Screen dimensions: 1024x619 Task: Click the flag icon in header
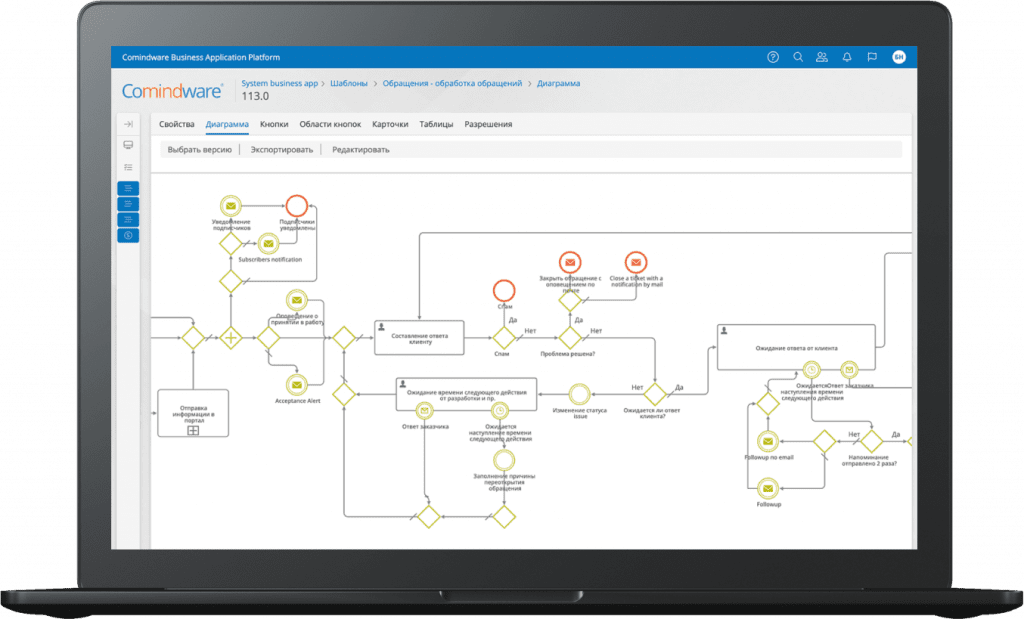click(x=872, y=57)
